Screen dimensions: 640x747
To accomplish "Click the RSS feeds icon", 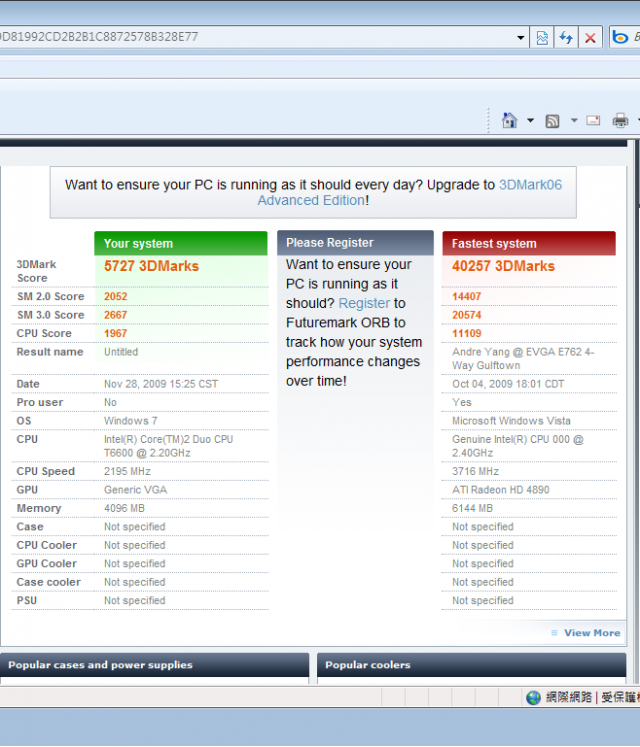I will (x=552, y=121).
